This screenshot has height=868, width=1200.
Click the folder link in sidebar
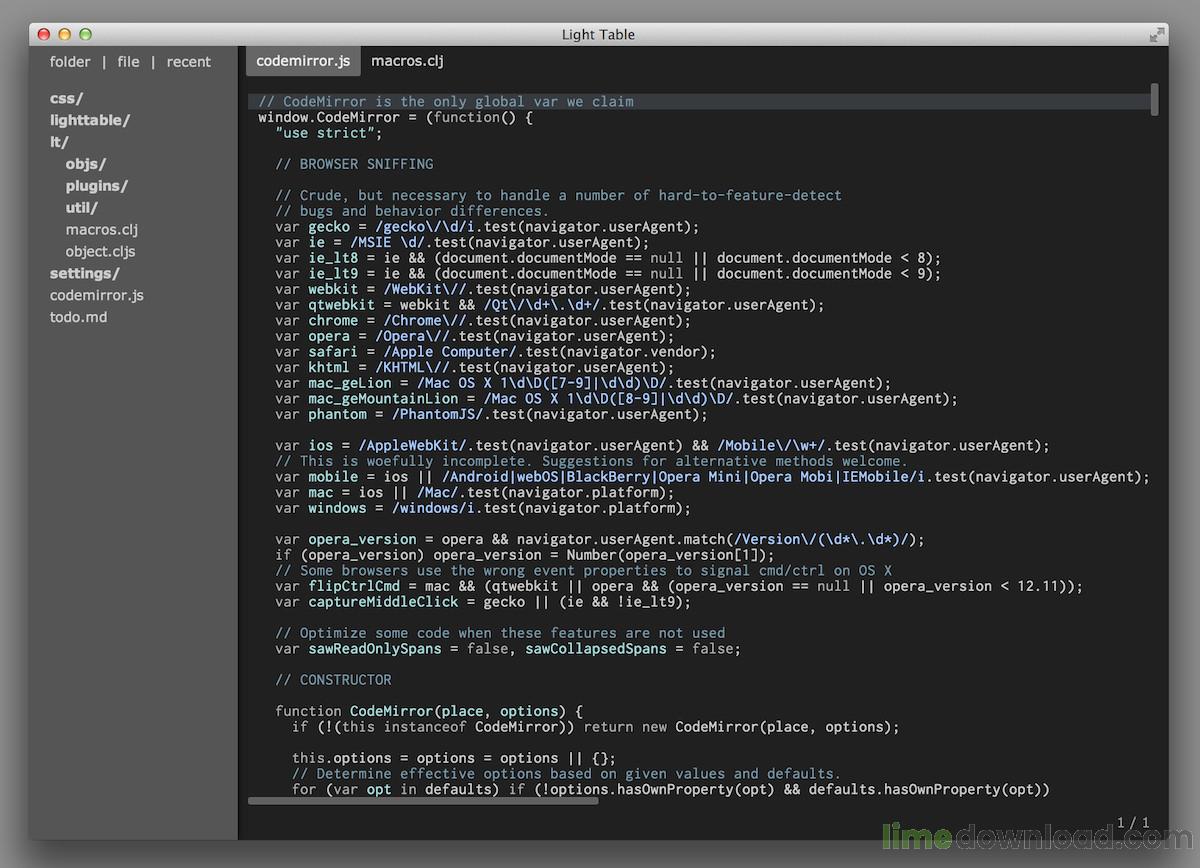click(x=70, y=62)
